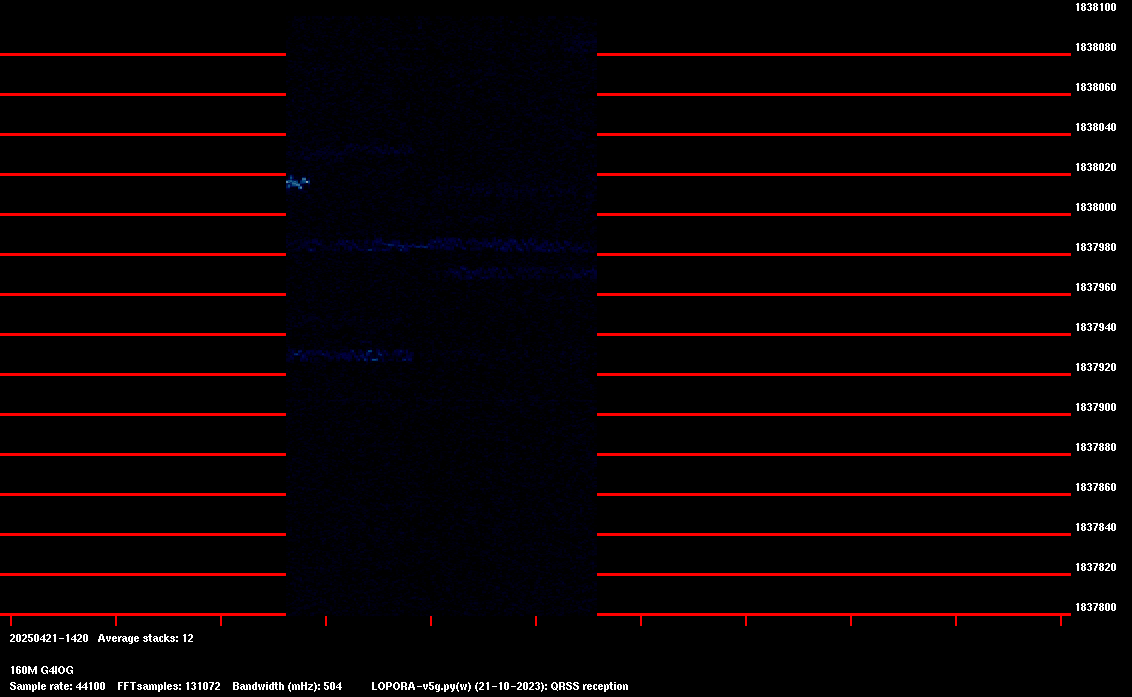Click the 1838000 frequency label
Screen dimensions: 1132x697
click(x=1095, y=207)
